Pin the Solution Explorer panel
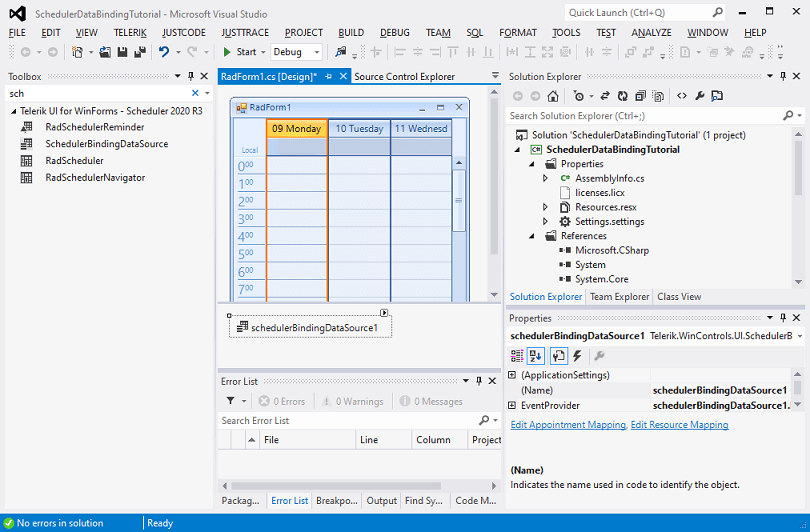Viewport: 810px width, 532px height. tap(783, 76)
